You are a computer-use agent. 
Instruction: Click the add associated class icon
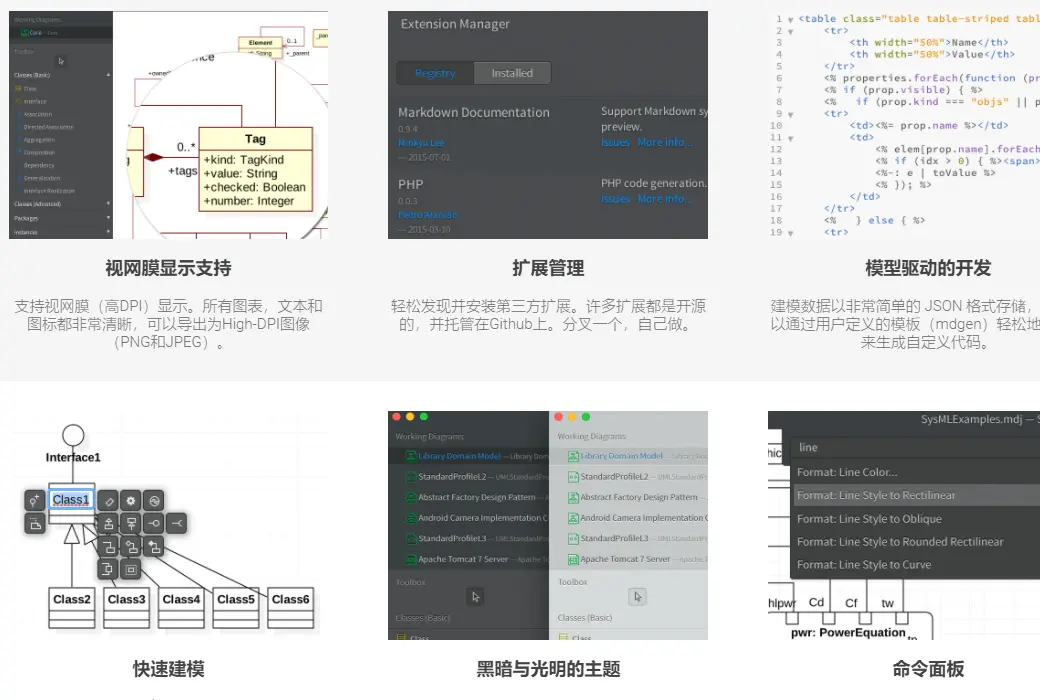(107, 547)
